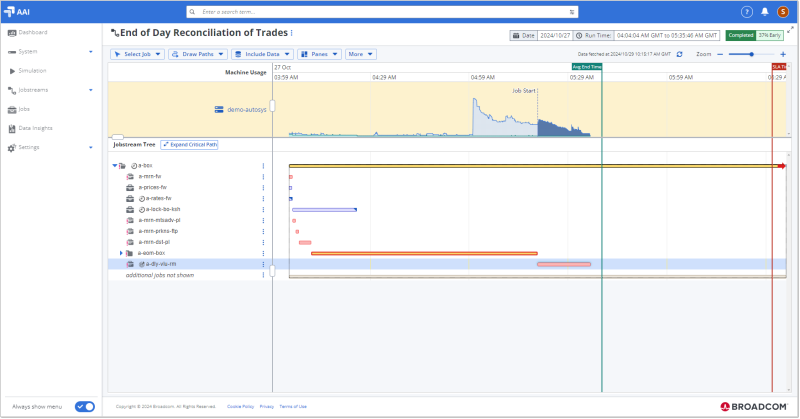Image resolution: width=800 pixels, height=419 pixels.
Task: Open the three-dot menu for a-lock-bo-ksh
Action: point(263,209)
